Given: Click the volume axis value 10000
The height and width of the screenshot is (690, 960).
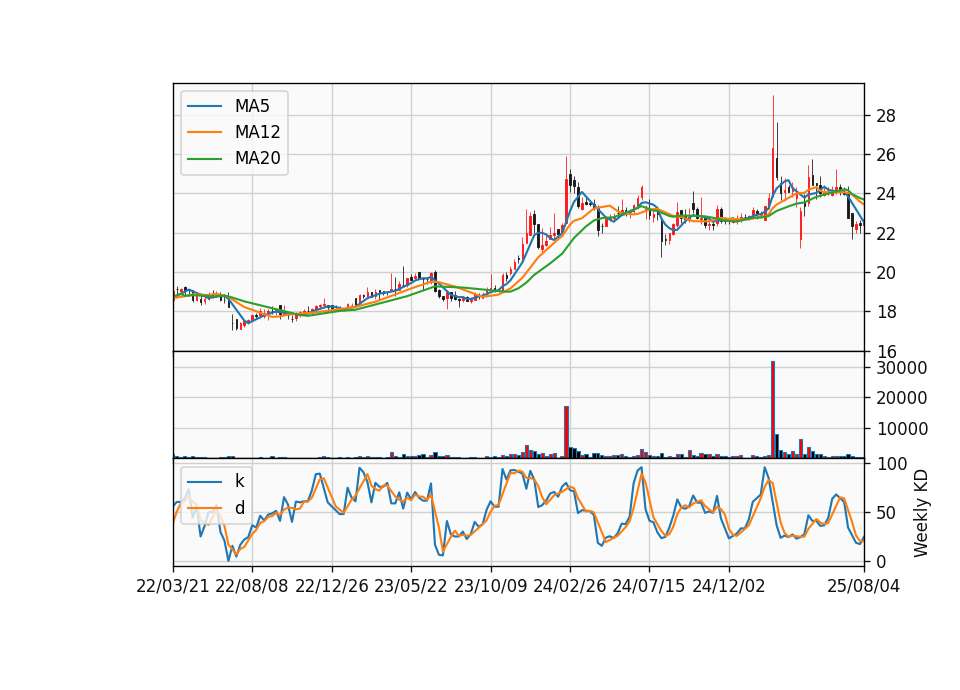Looking at the screenshot, I should tap(902, 429).
